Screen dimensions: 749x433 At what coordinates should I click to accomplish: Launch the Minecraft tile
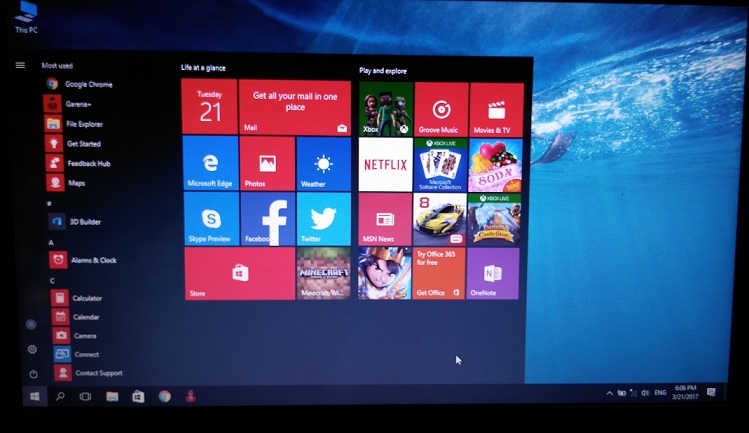click(x=323, y=273)
